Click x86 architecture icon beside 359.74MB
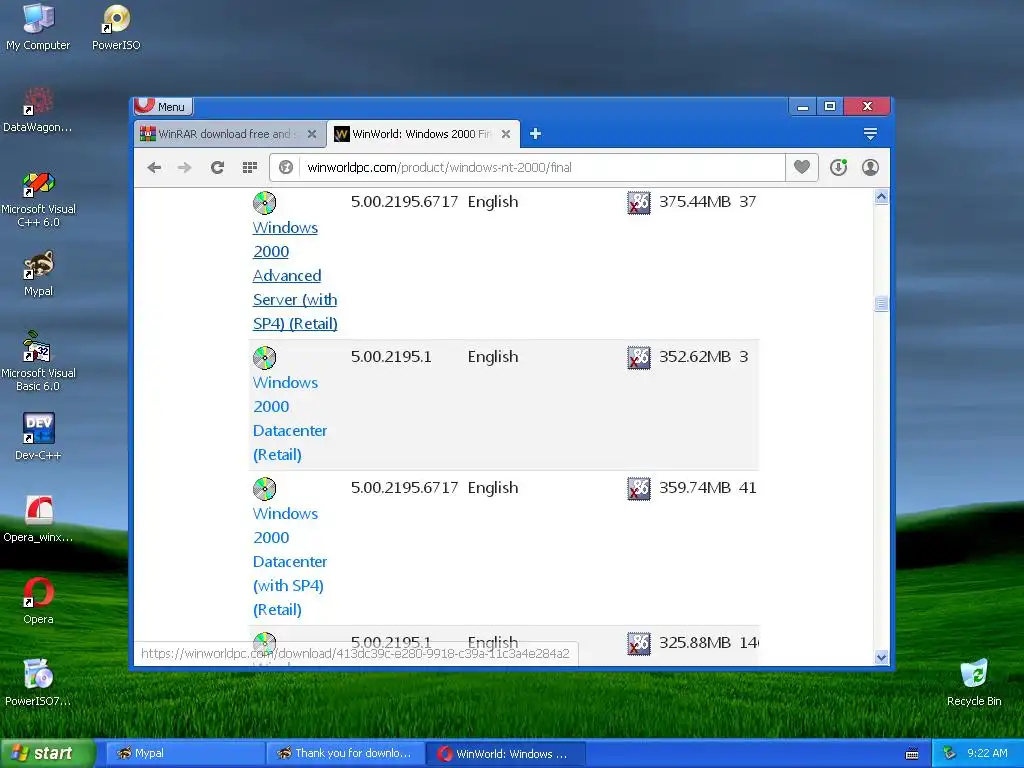 point(639,488)
